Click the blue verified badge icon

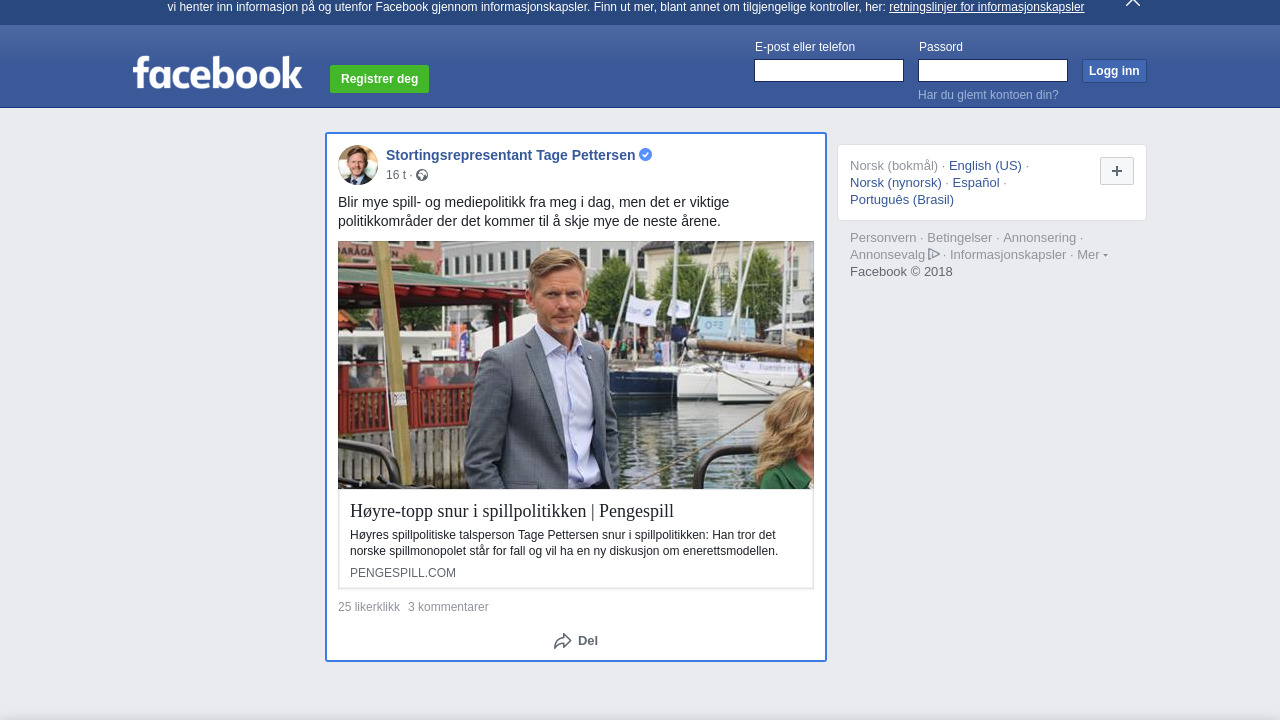tap(646, 154)
